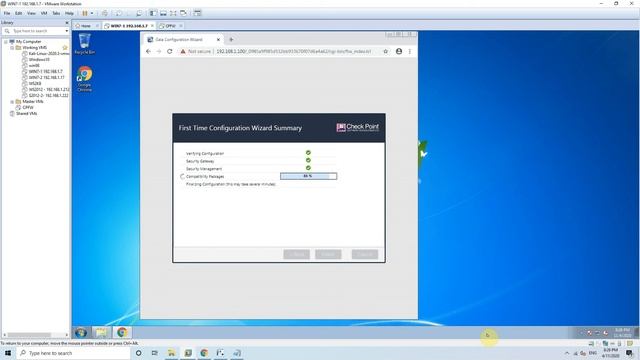Click the favorite star beside Working VMS
Image resolution: width=640 pixels, height=360 pixels.
(65, 48)
